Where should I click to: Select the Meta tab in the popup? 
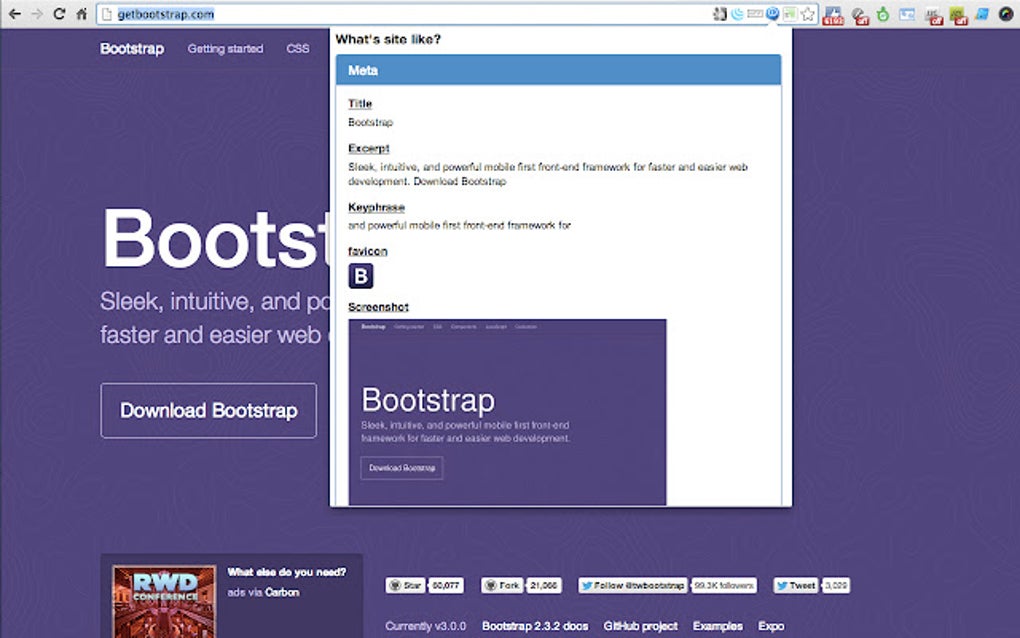(363, 70)
